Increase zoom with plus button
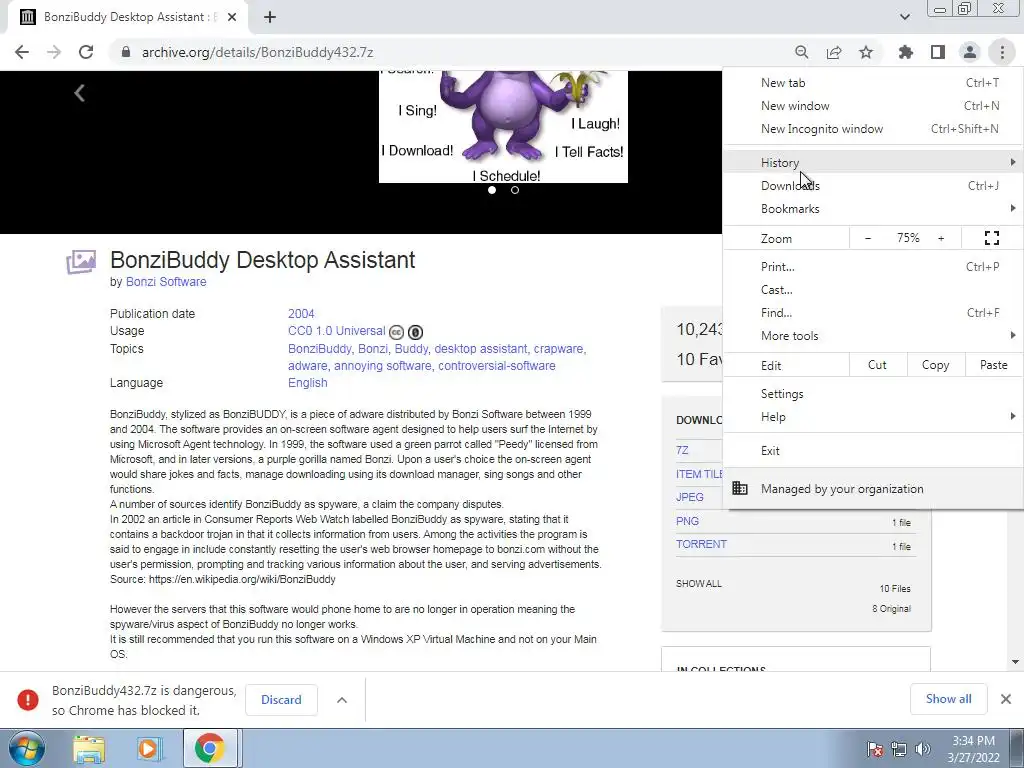Image resolution: width=1024 pixels, height=768 pixels. pos(941,238)
